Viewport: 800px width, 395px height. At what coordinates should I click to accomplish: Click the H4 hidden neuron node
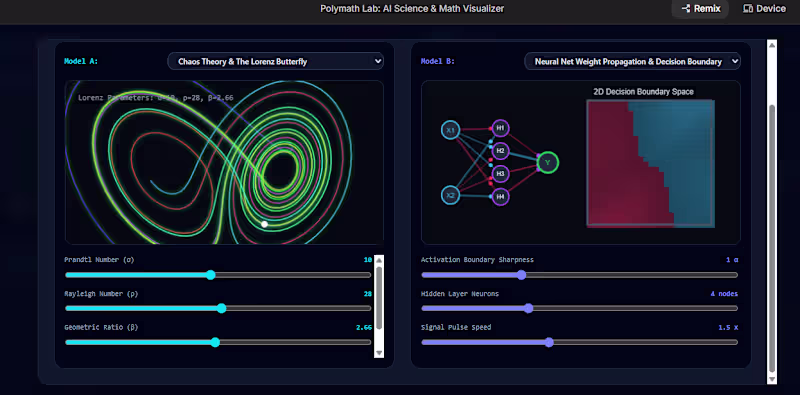pyautogui.click(x=501, y=196)
